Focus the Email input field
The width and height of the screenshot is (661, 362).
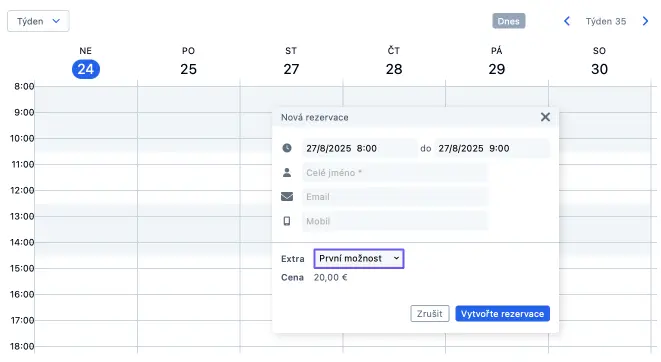[395, 197]
